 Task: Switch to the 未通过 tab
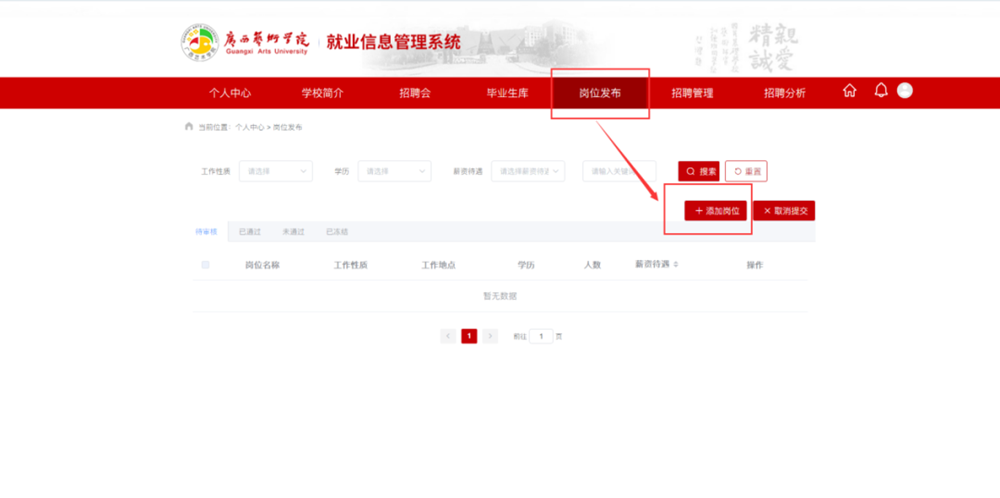pos(293,231)
